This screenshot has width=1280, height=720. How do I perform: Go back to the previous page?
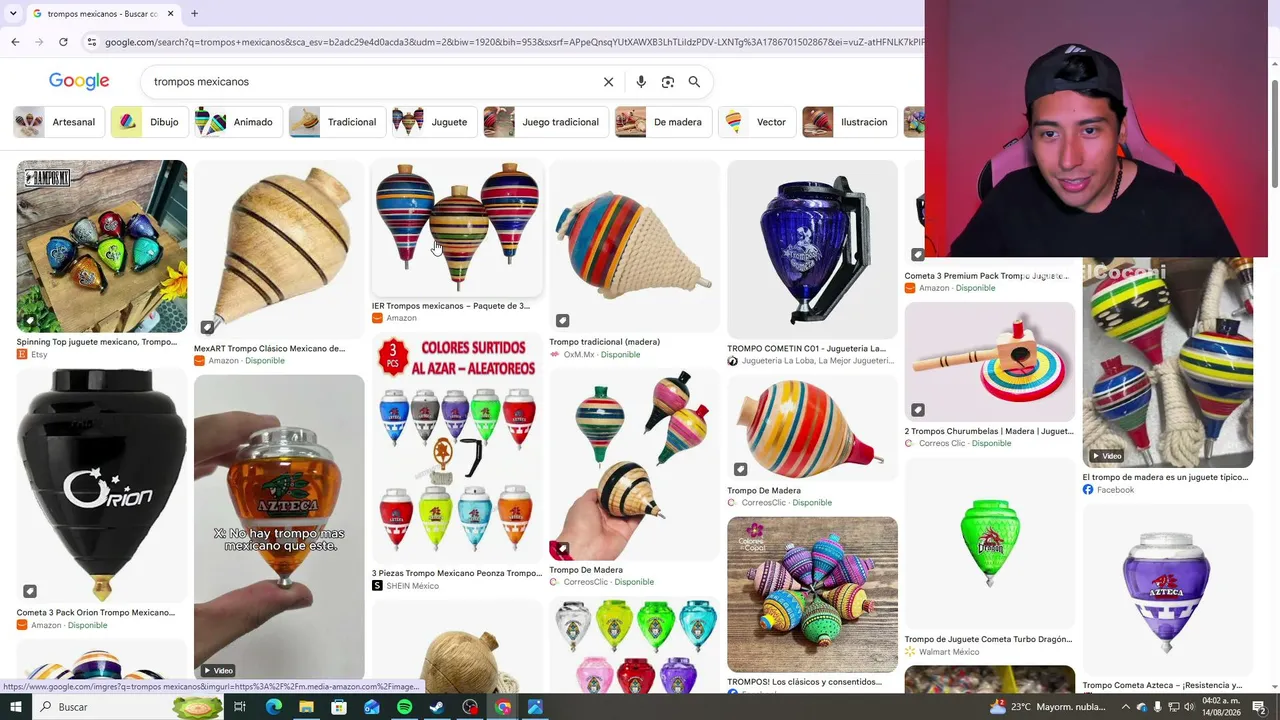pyautogui.click(x=15, y=42)
